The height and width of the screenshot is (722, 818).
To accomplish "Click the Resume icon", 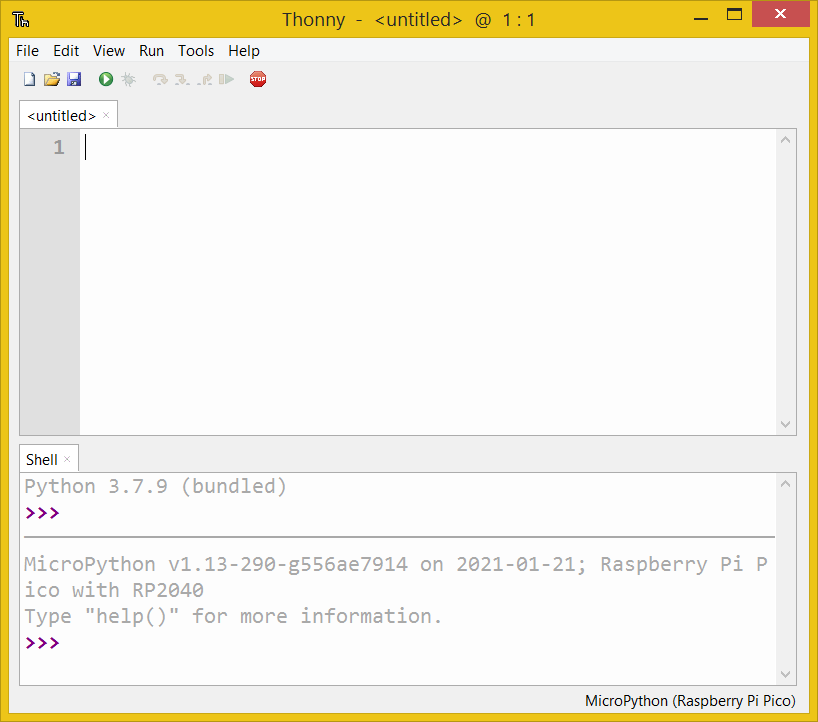I will [226, 79].
